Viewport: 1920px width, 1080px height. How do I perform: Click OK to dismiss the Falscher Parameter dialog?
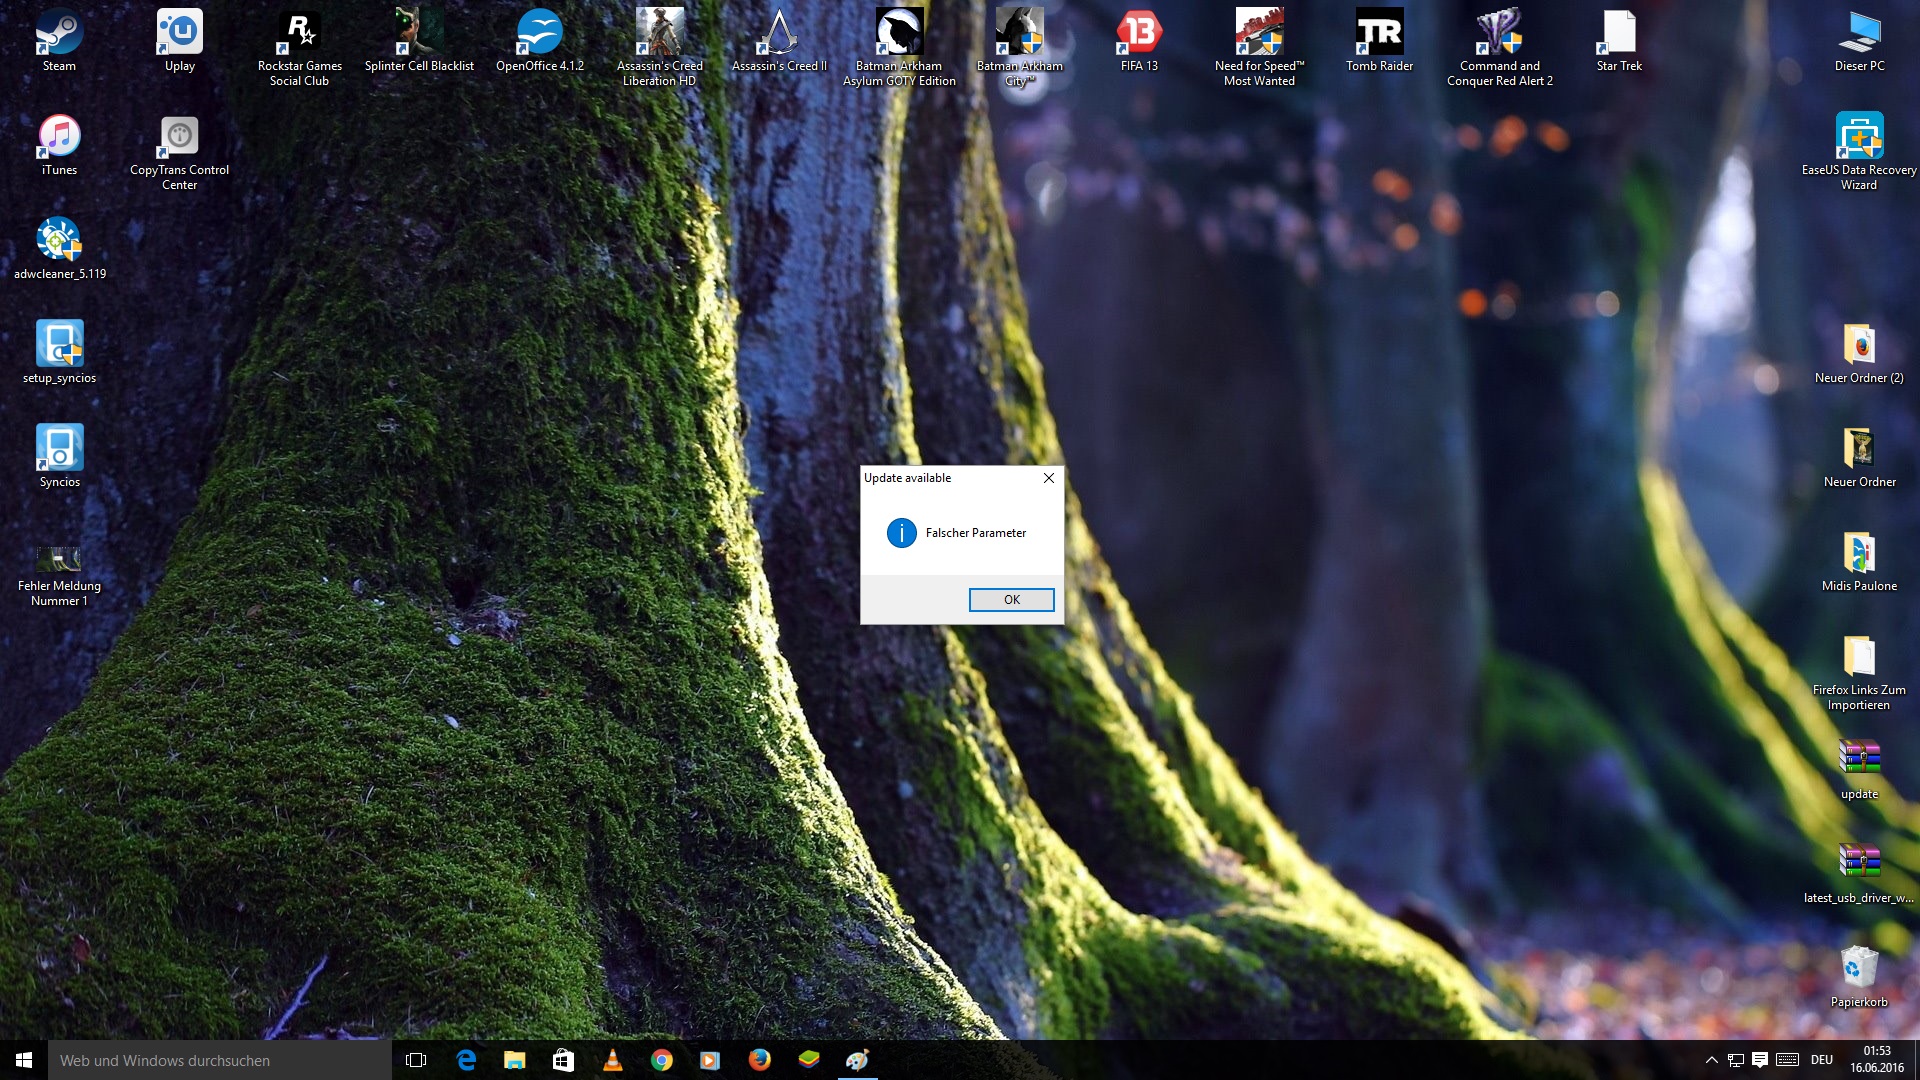click(x=1011, y=600)
